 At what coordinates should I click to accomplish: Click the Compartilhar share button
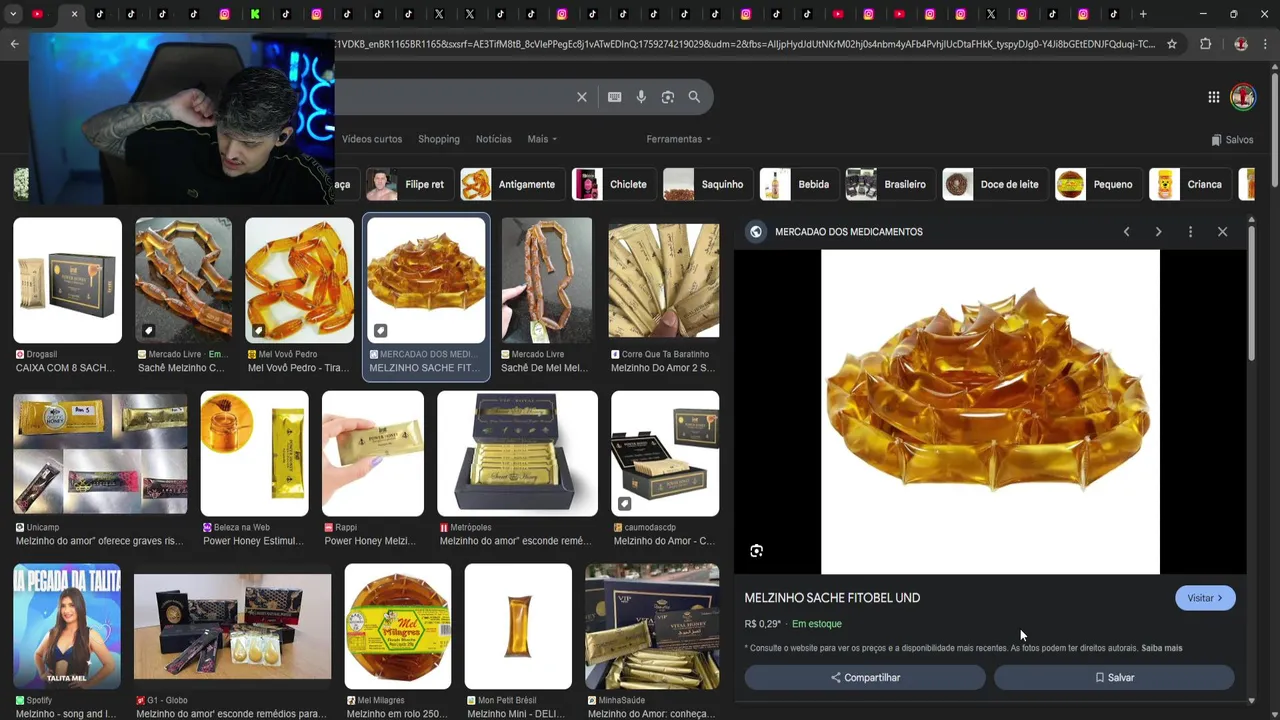pyautogui.click(x=865, y=678)
